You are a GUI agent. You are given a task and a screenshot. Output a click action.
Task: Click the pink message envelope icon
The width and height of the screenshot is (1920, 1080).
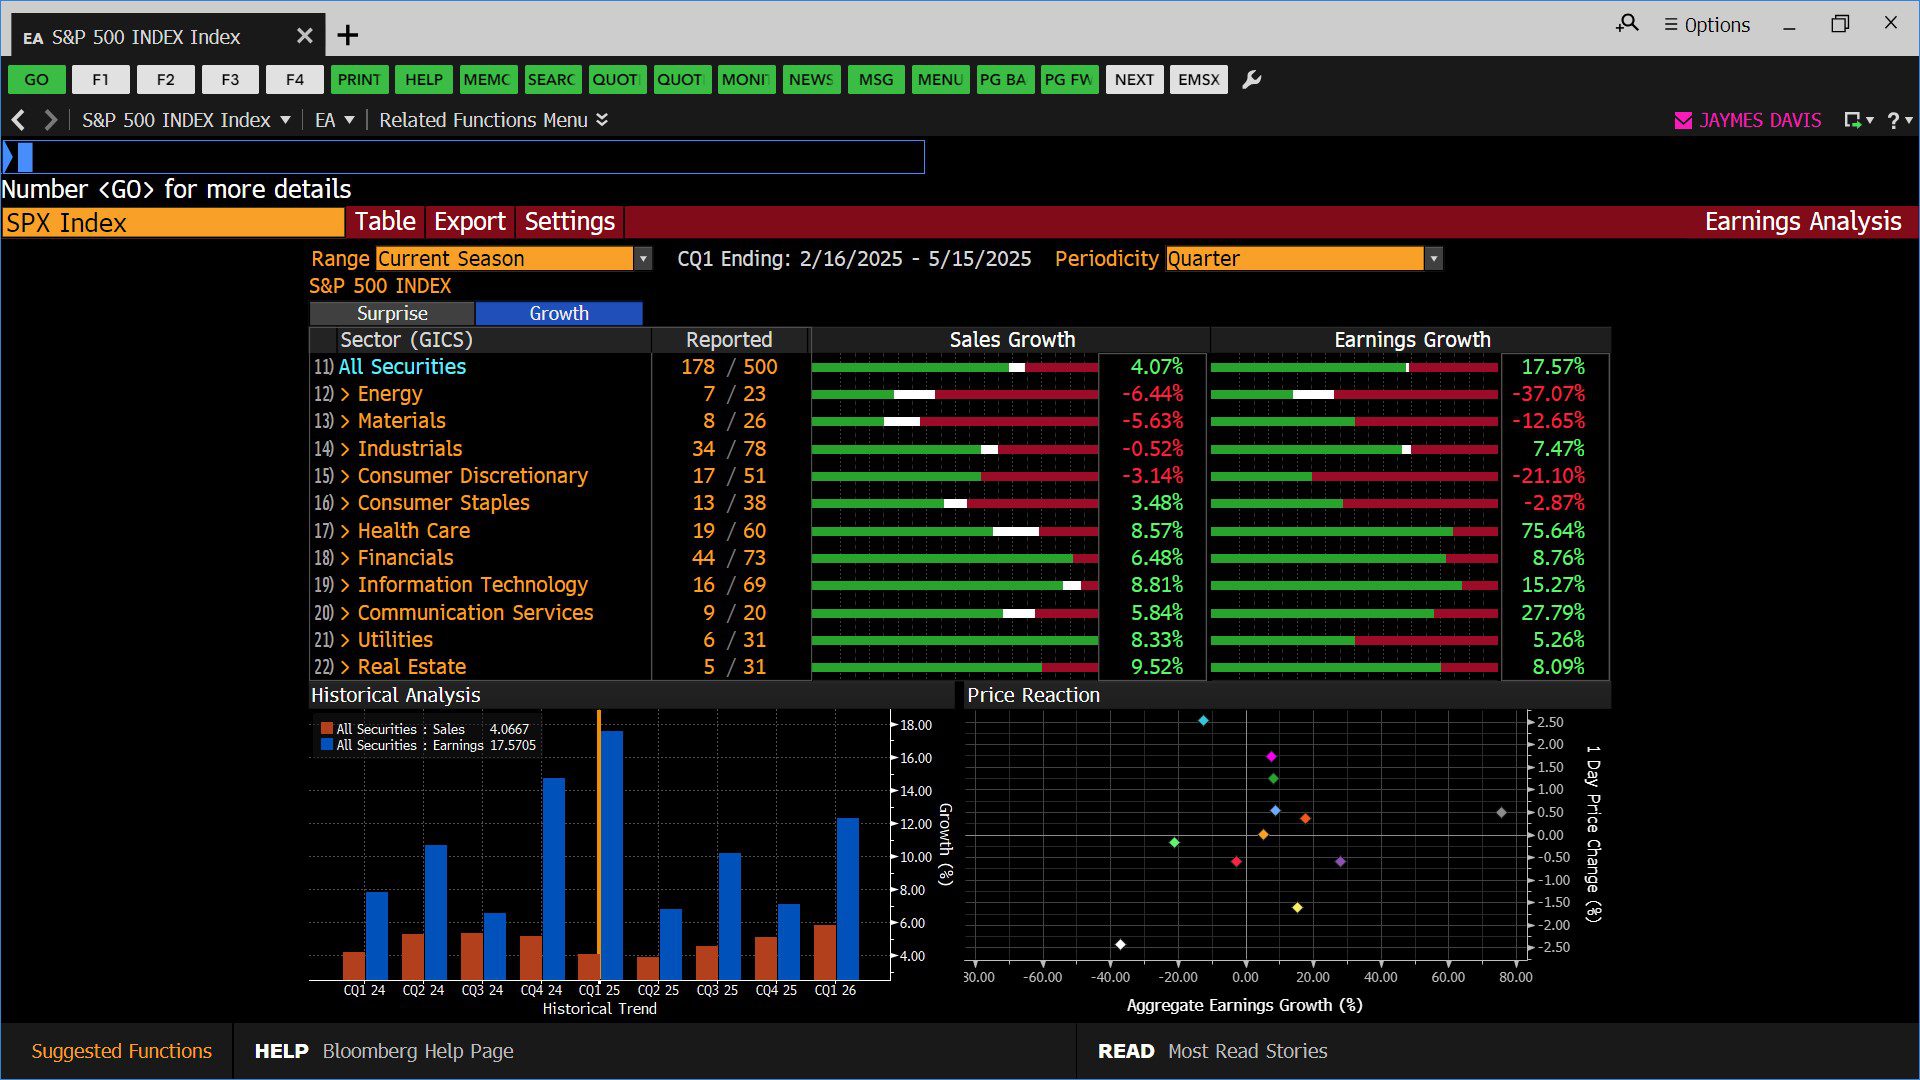(x=1683, y=120)
